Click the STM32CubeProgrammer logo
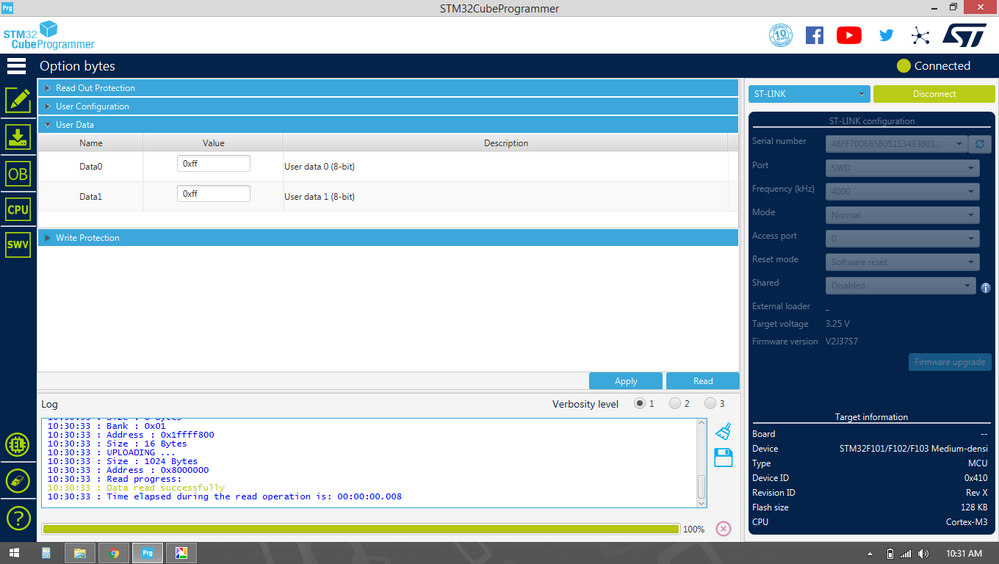This screenshot has width=999, height=564. click(x=48, y=36)
